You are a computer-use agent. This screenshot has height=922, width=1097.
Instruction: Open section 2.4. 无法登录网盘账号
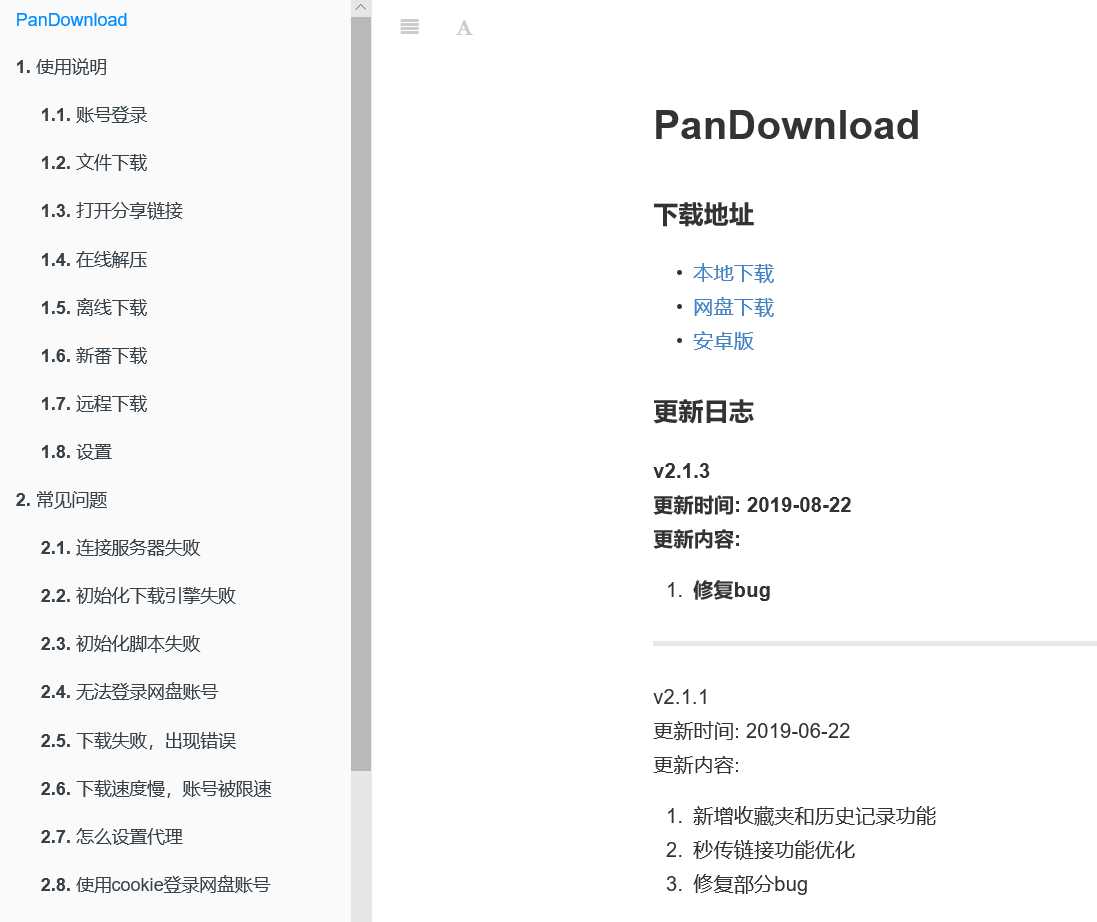coord(129,692)
